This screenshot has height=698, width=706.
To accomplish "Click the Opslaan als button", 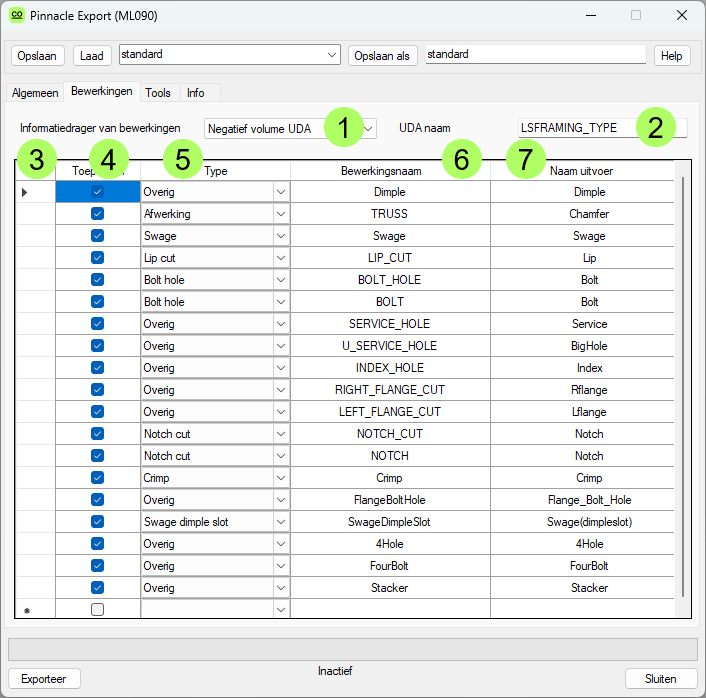I will (x=382, y=56).
